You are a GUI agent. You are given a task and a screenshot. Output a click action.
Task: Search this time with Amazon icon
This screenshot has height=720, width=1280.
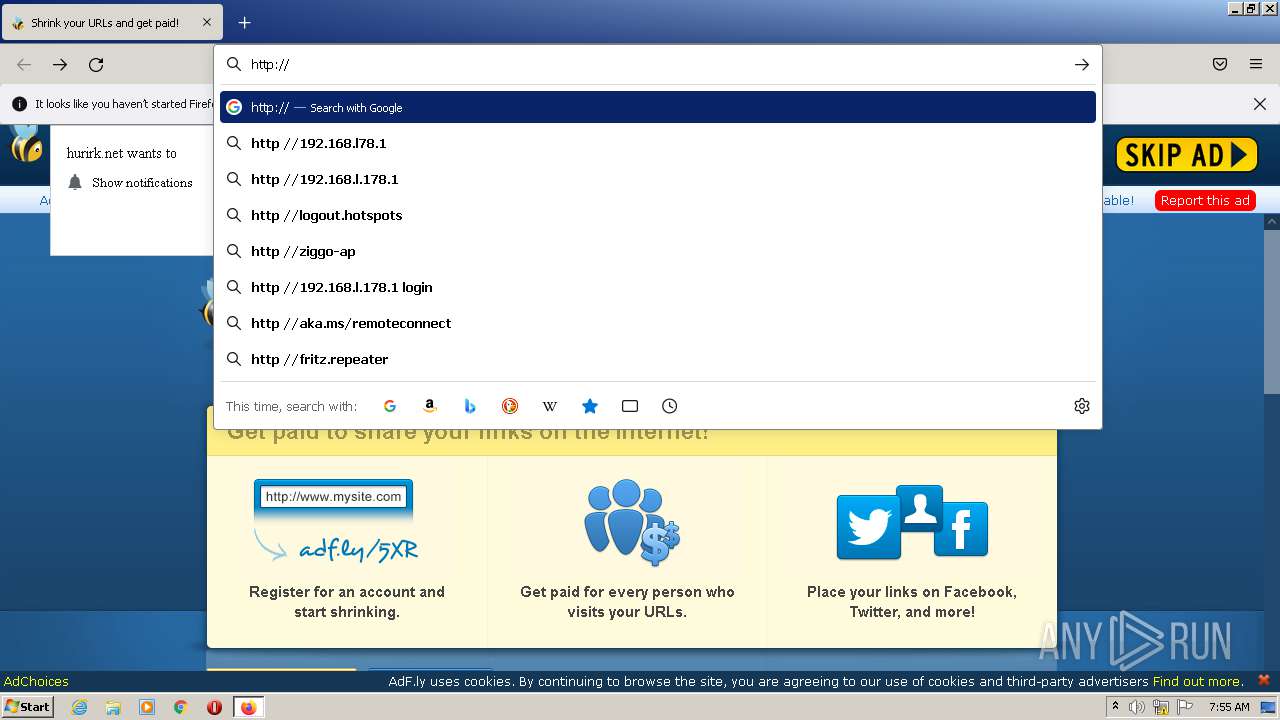tap(430, 406)
